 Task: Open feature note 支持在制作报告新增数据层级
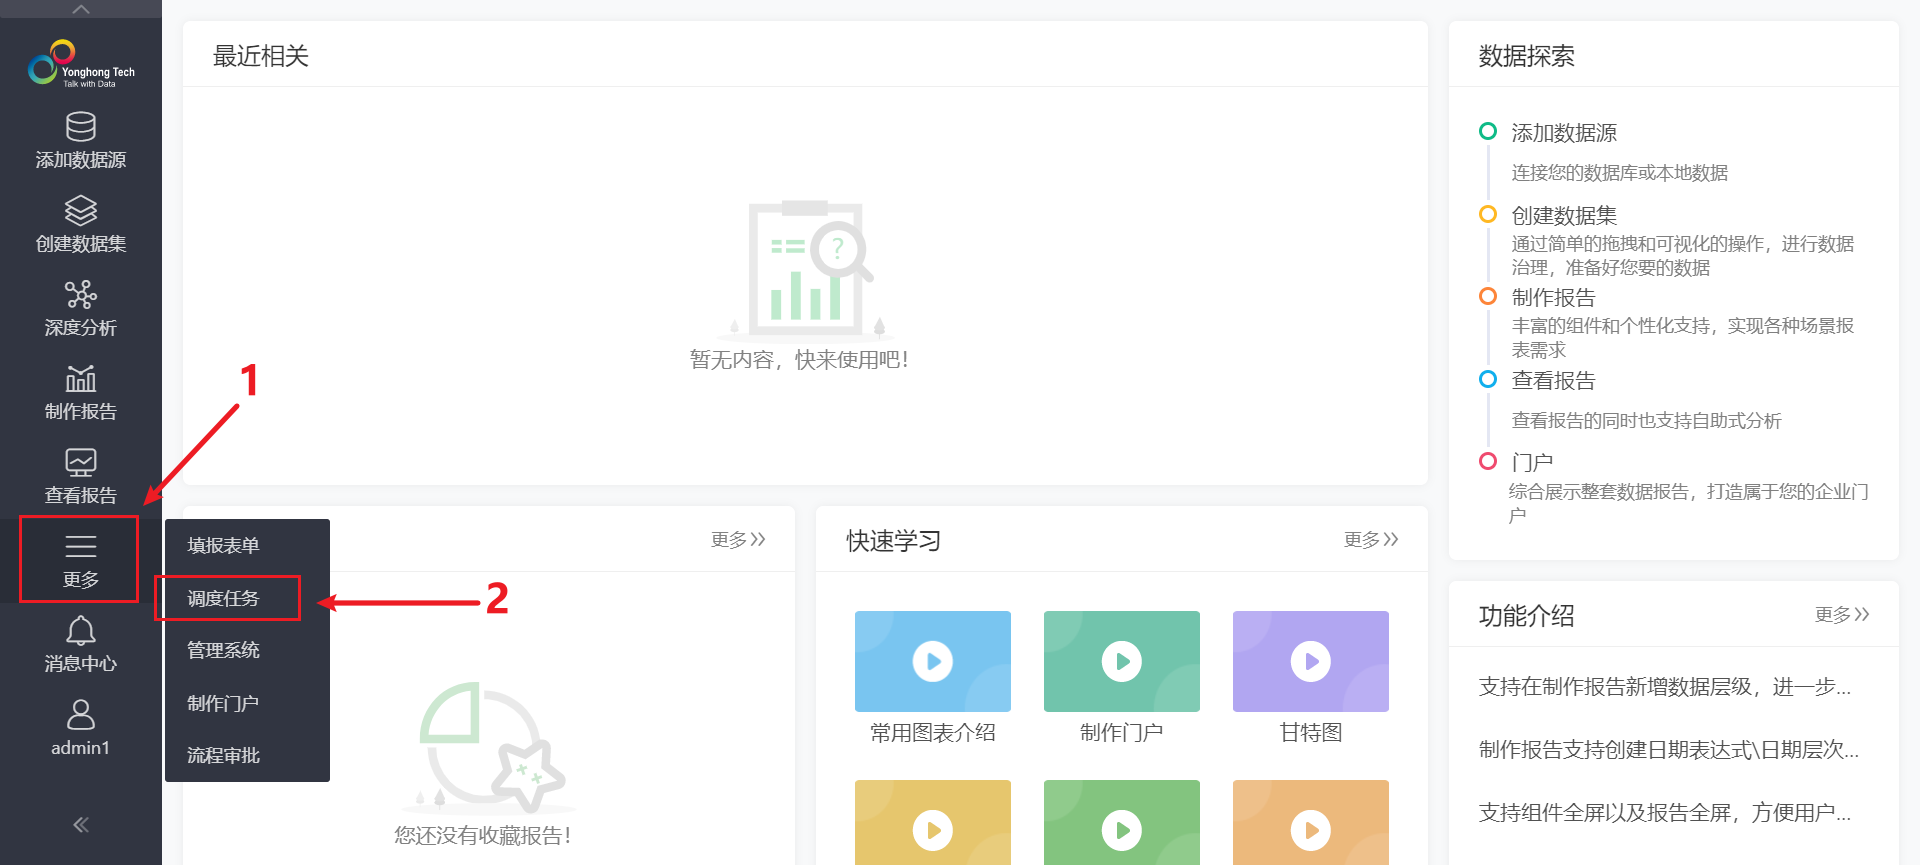pos(1665,687)
